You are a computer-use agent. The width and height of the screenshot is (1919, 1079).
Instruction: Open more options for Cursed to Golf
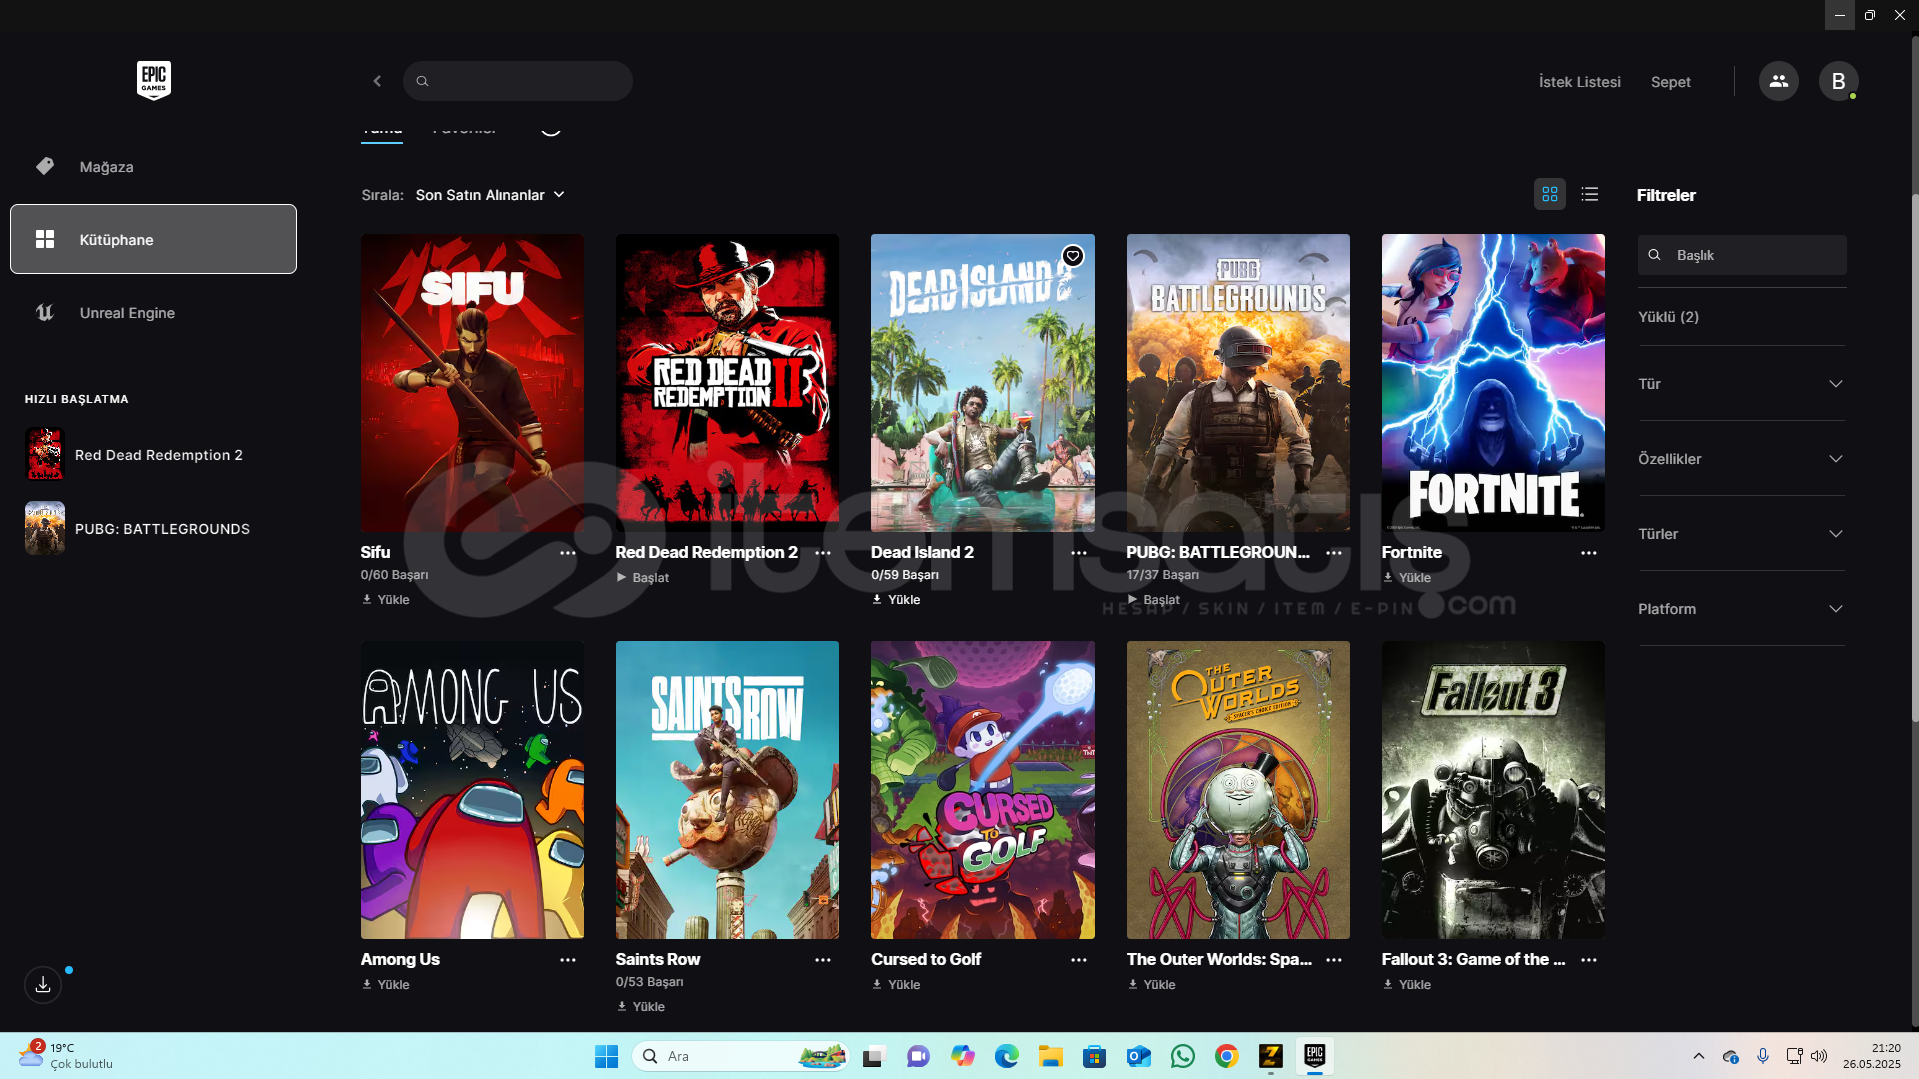[x=1078, y=960]
